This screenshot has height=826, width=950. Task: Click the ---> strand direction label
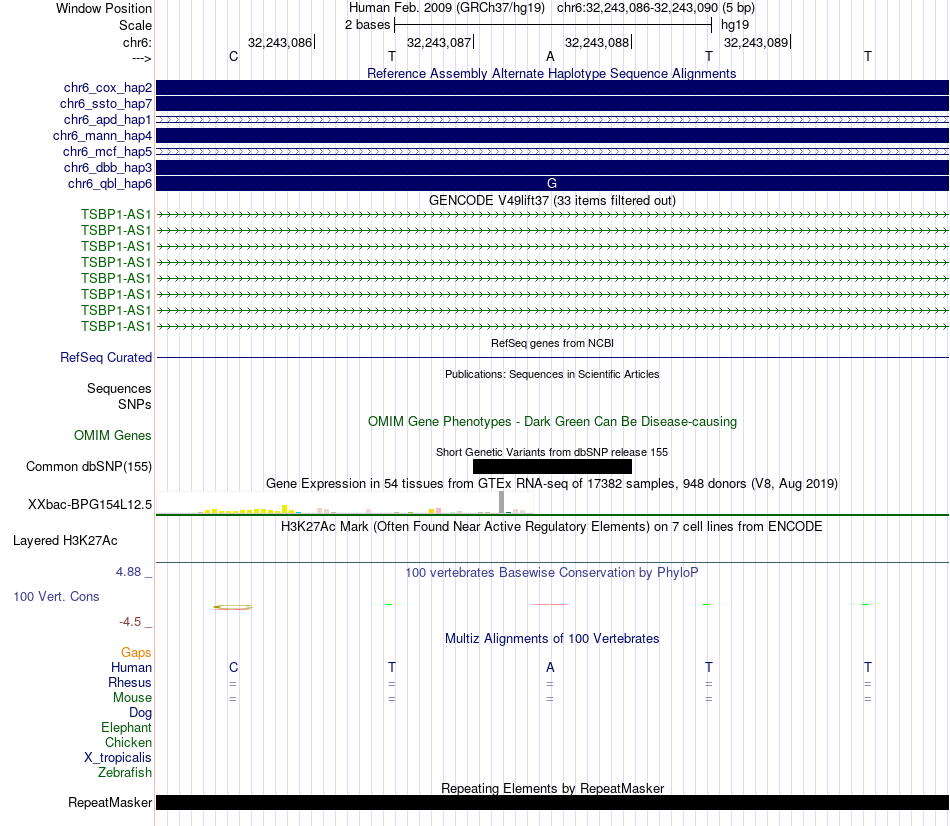click(142, 59)
